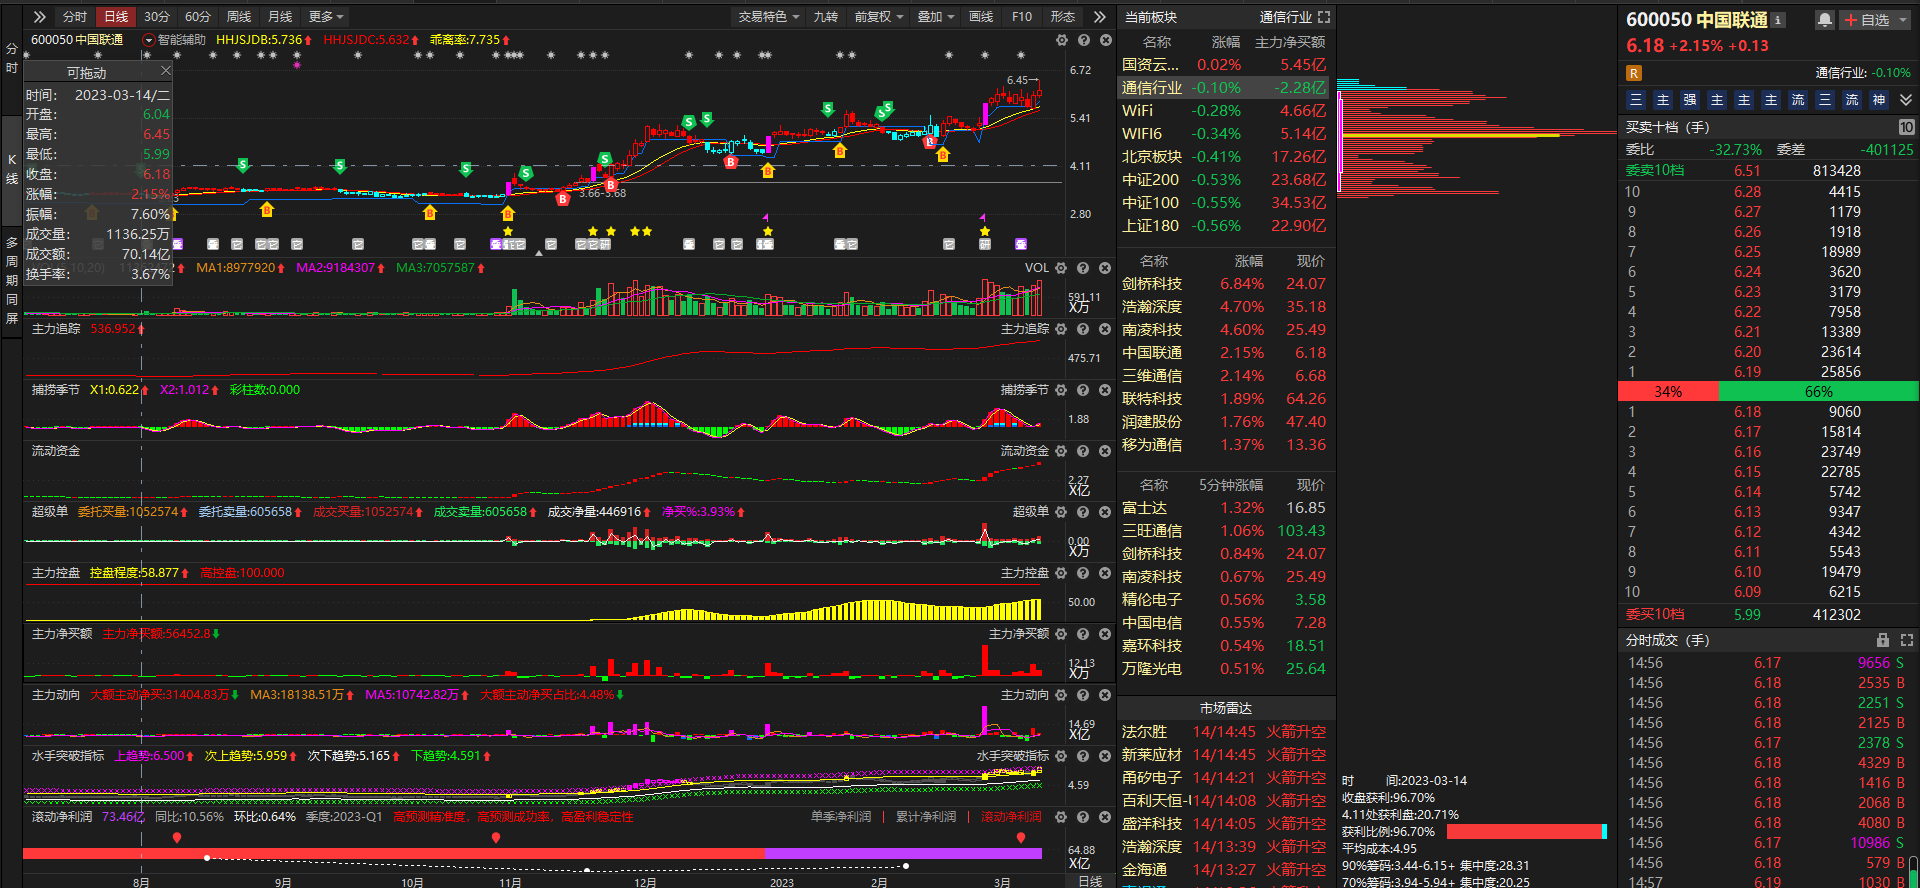Image resolution: width=1920 pixels, height=888 pixels.
Task: Close the 主力净买额 indicator panel
Action: coord(1105,634)
